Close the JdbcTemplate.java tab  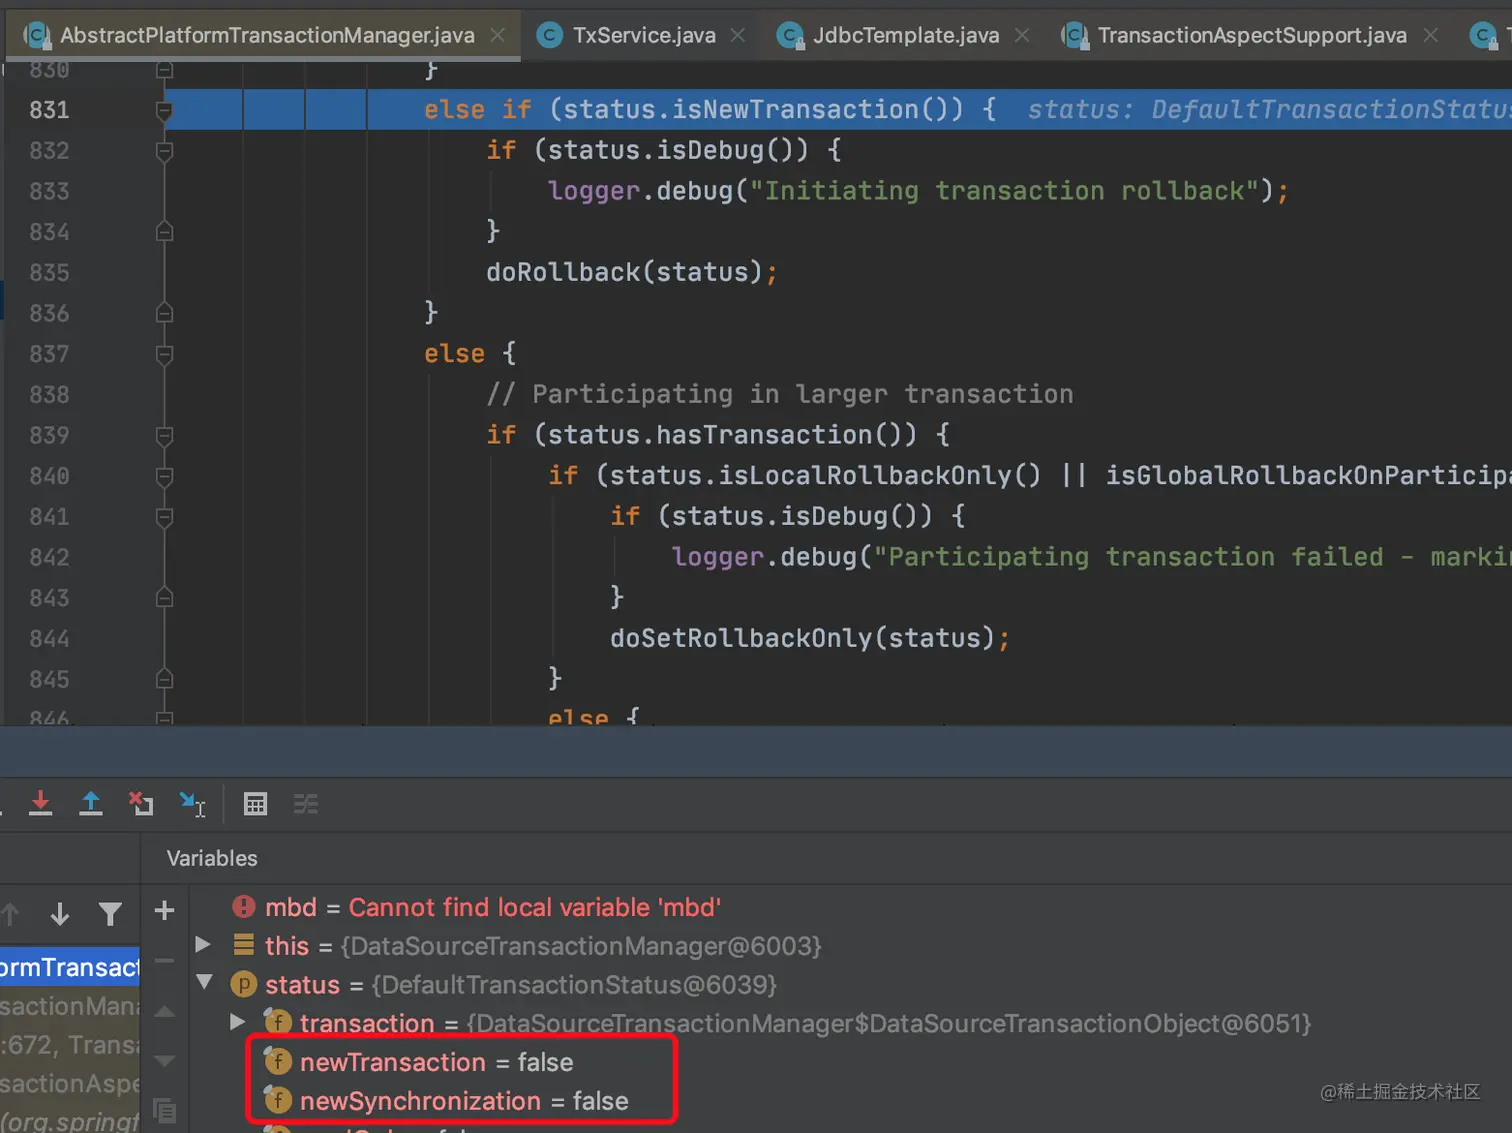pyautogui.click(x=1022, y=35)
